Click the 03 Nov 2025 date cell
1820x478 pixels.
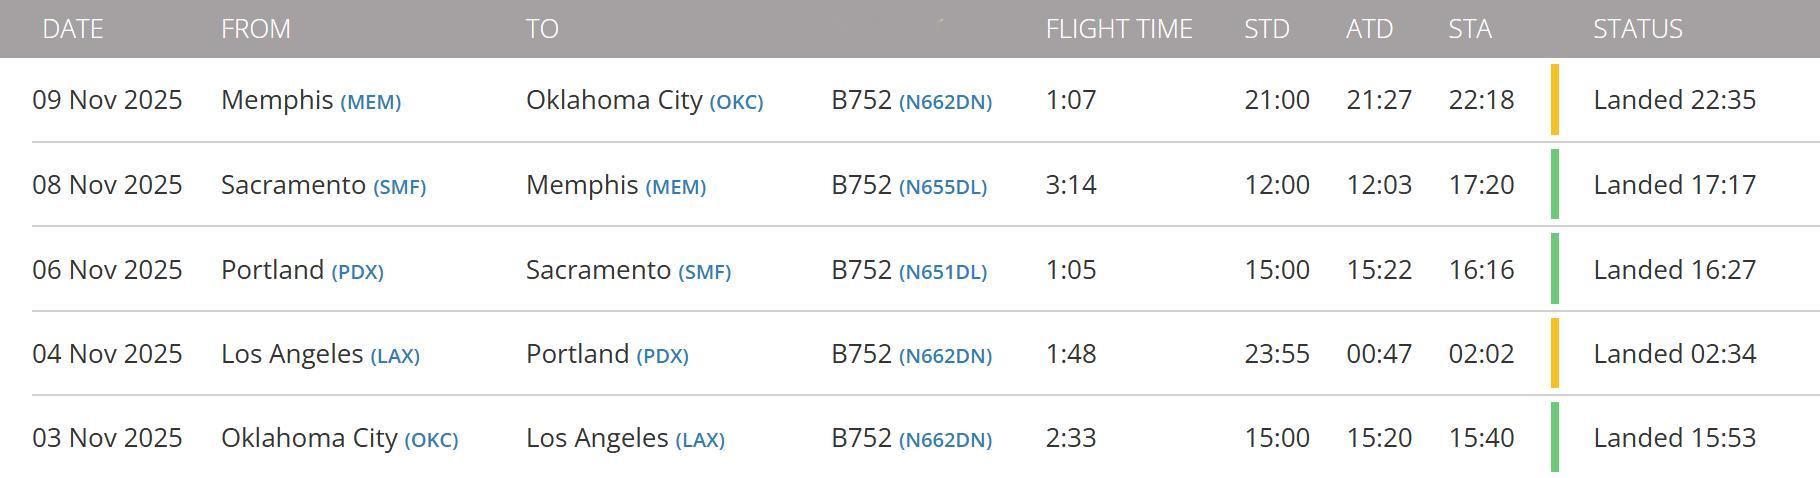coord(107,438)
